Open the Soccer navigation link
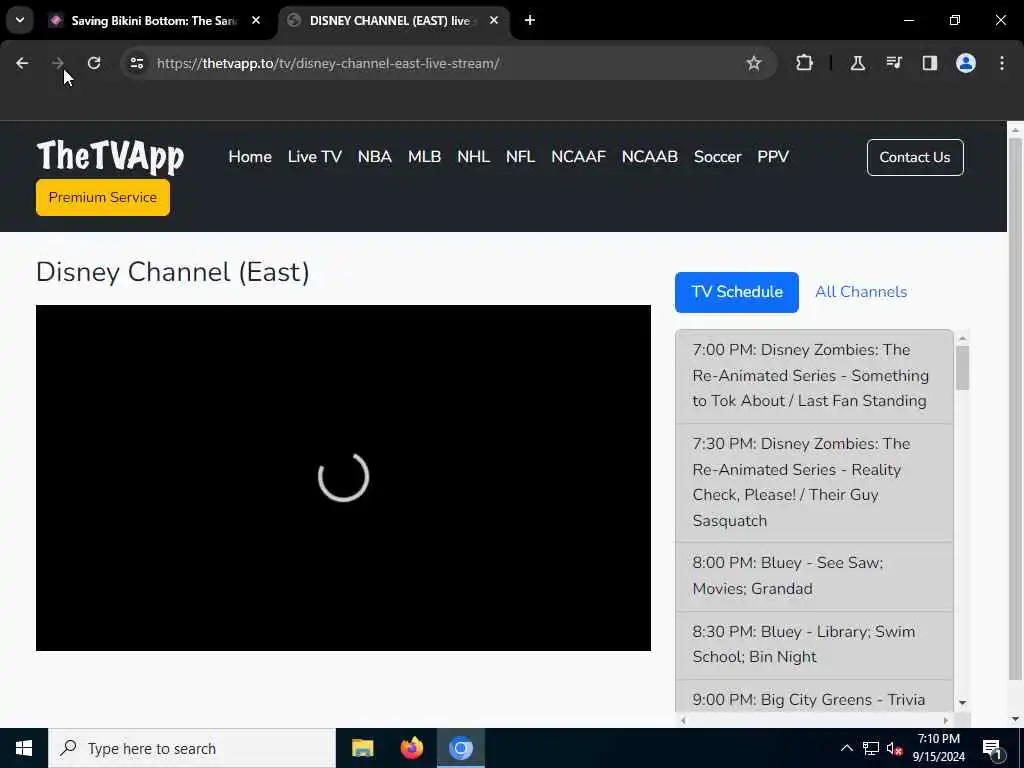 pos(718,157)
